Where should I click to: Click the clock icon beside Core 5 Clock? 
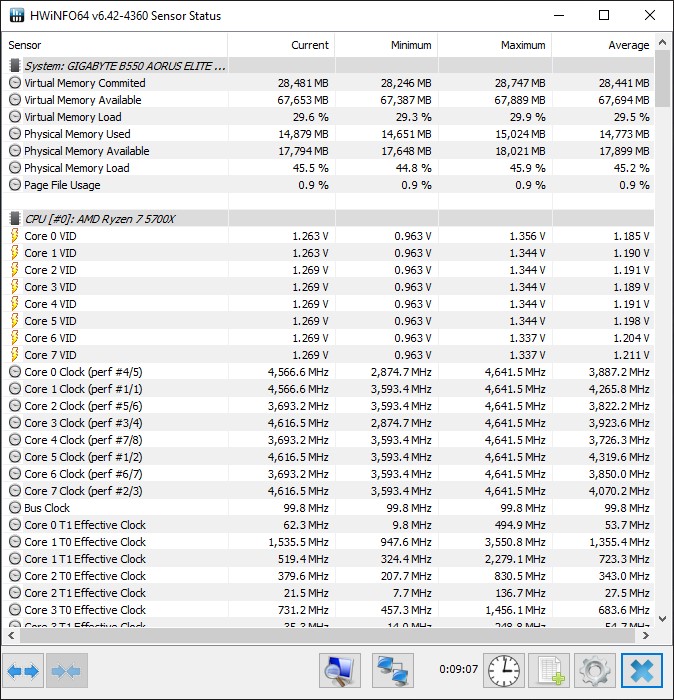15,457
